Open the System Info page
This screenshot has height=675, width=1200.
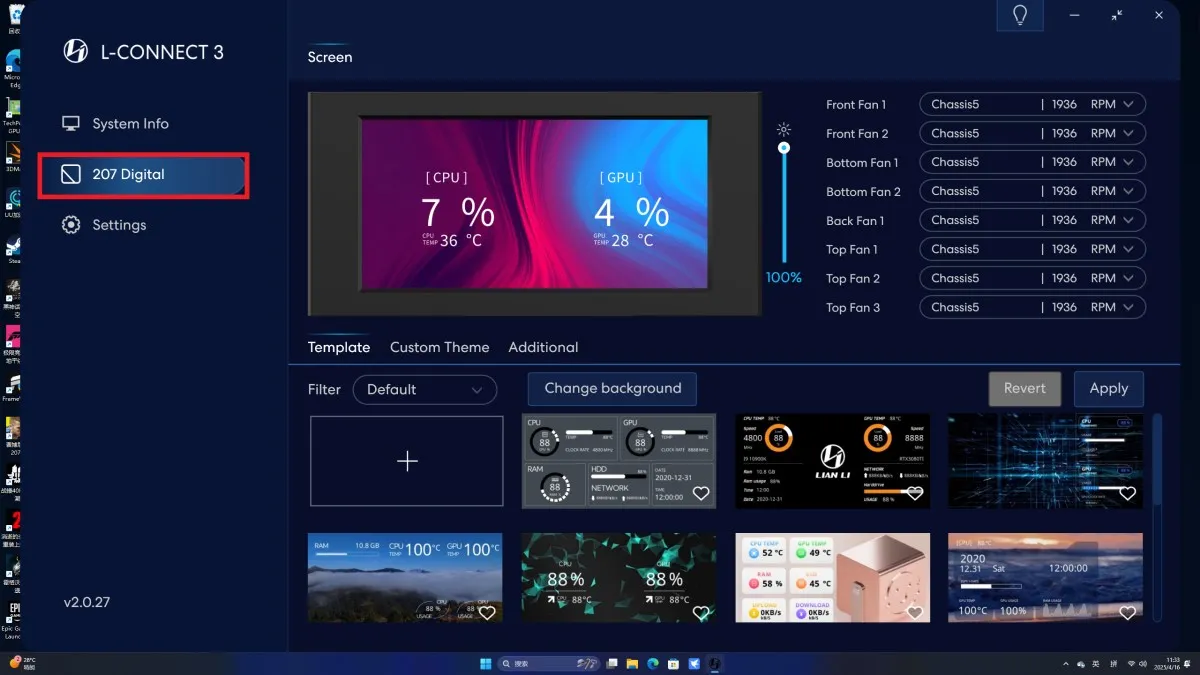[x=115, y=124]
